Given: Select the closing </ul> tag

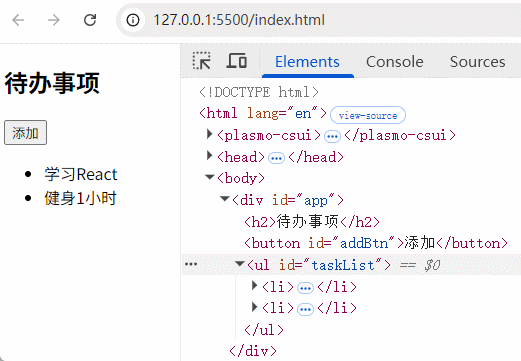Looking at the screenshot, I should 264,330.
